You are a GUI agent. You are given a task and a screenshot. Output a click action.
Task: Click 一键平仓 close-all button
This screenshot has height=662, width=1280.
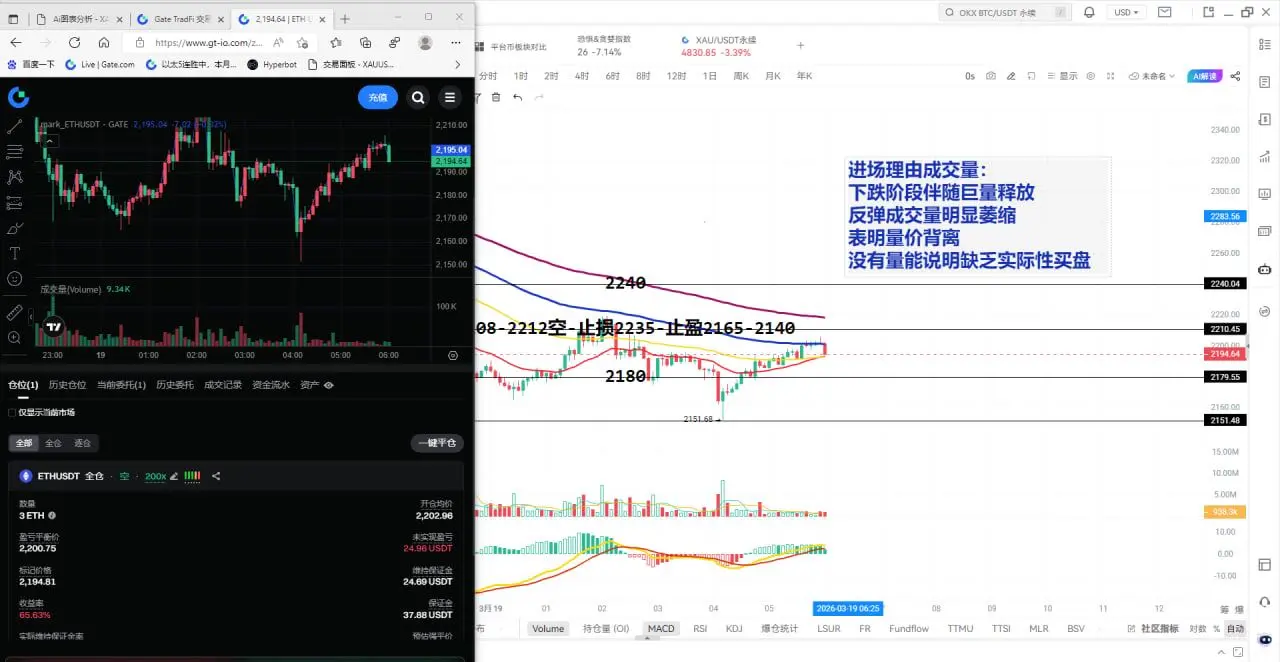437,443
